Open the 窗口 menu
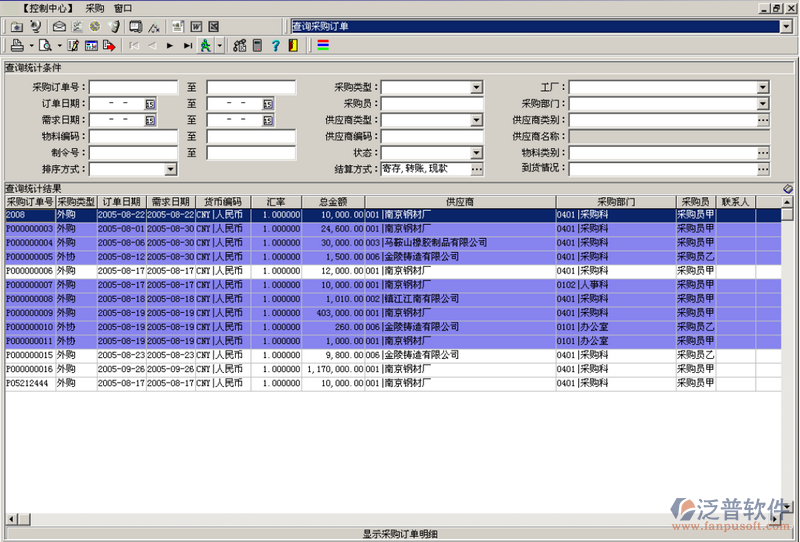This screenshot has width=800, height=542. coord(123,7)
